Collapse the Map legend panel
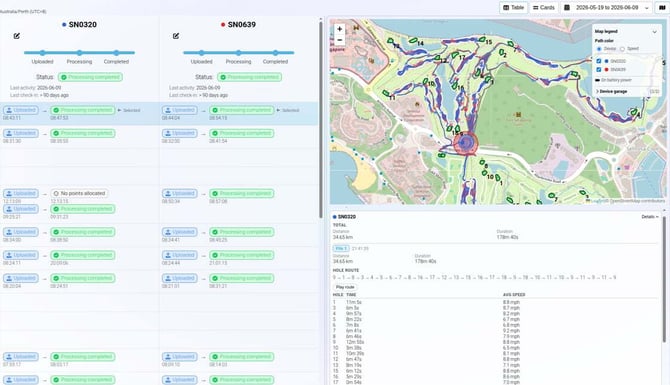The image size is (670, 385). coord(654,32)
